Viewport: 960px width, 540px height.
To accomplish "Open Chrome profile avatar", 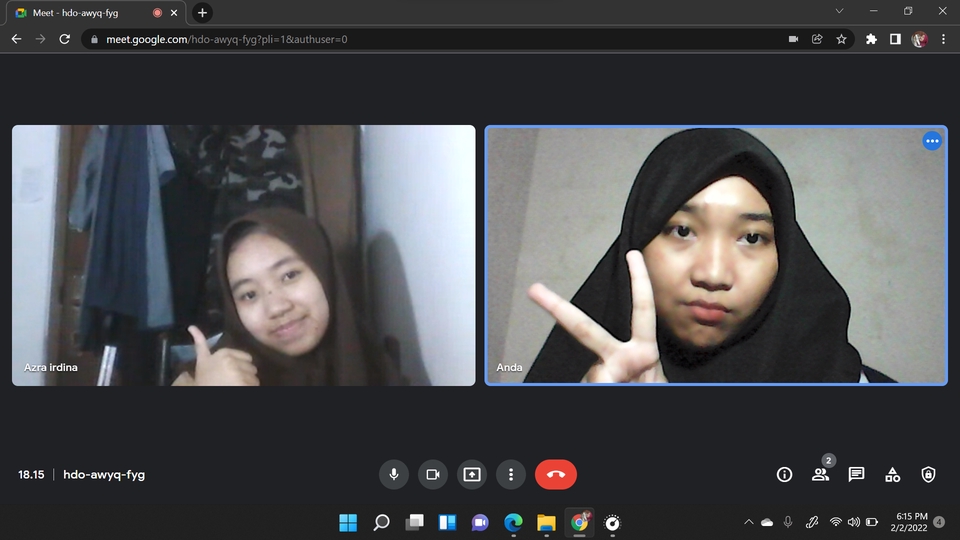I will pos(919,39).
